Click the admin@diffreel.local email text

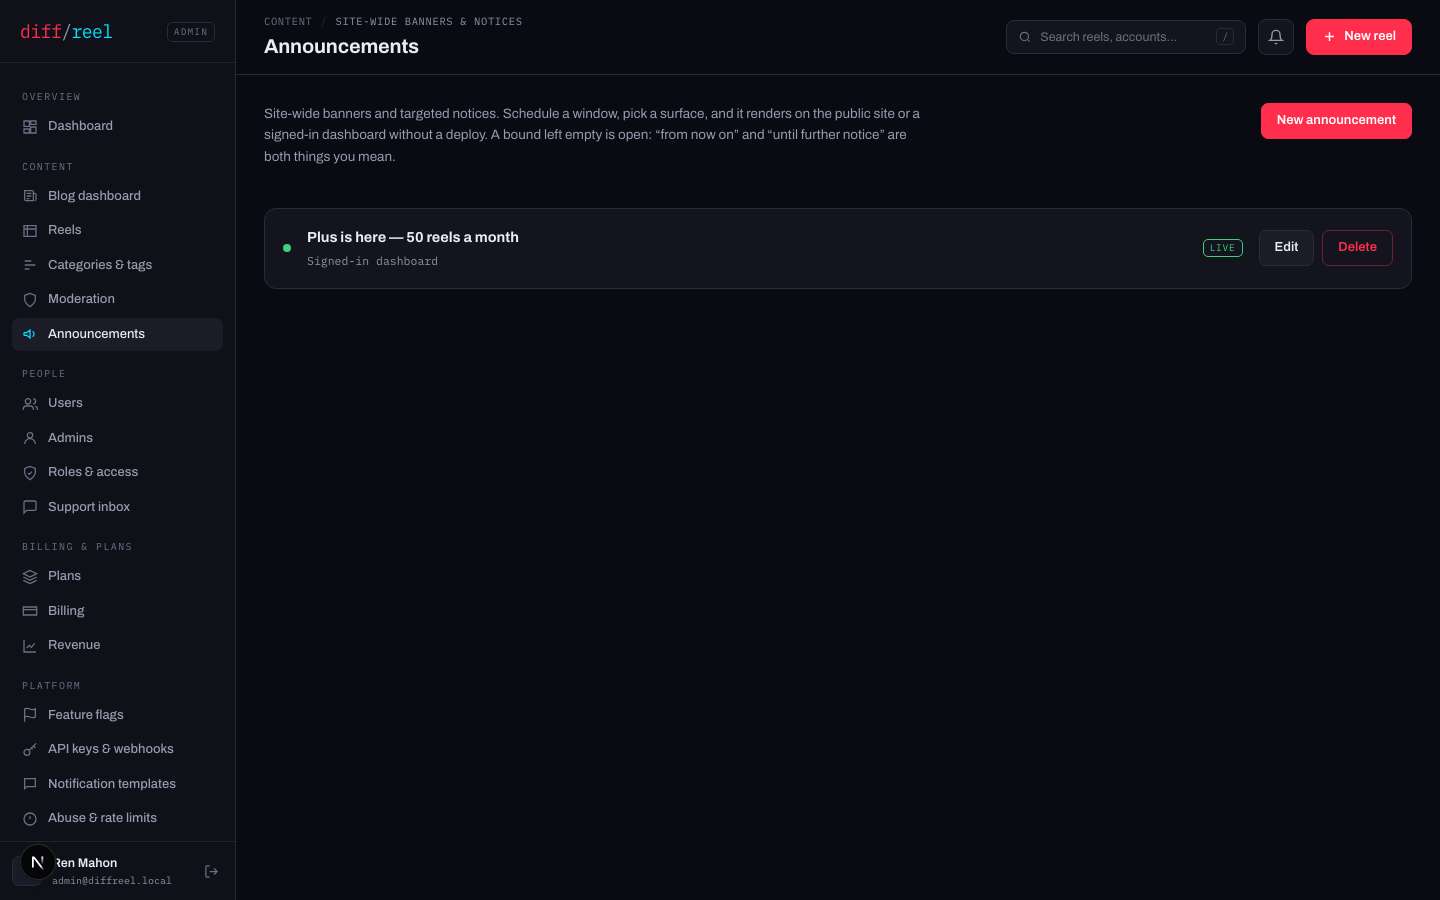point(112,881)
